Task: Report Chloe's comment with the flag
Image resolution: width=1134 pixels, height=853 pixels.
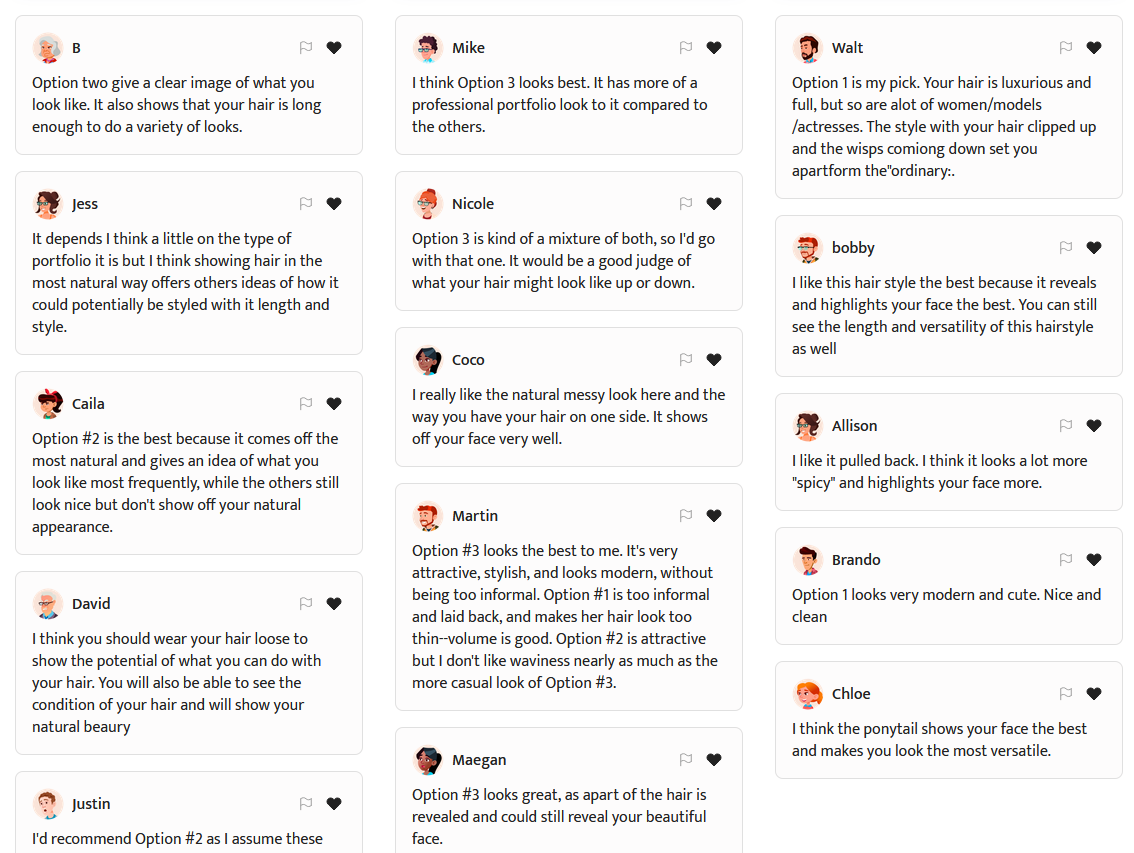Action: [x=1066, y=694]
